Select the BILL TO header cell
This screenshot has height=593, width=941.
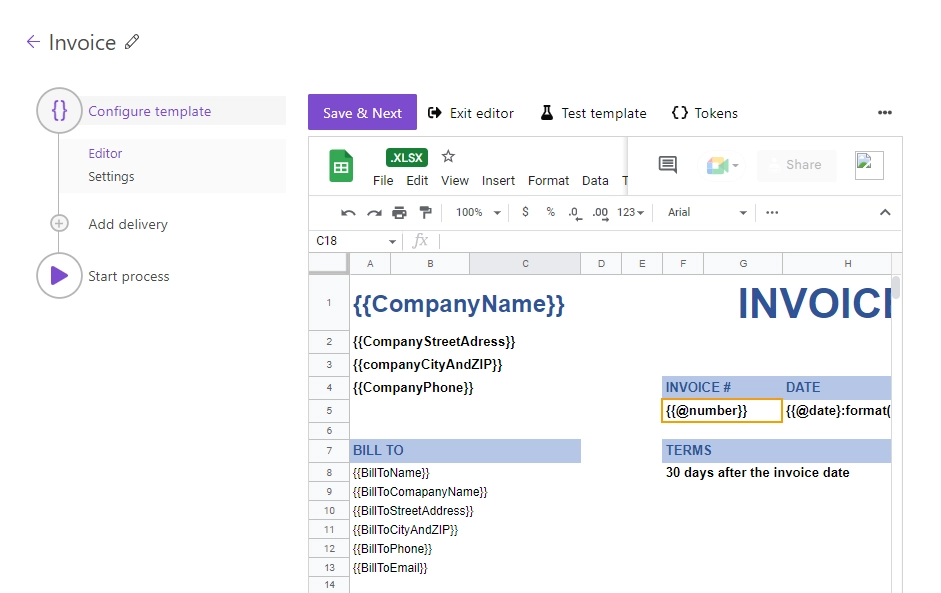[465, 450]
